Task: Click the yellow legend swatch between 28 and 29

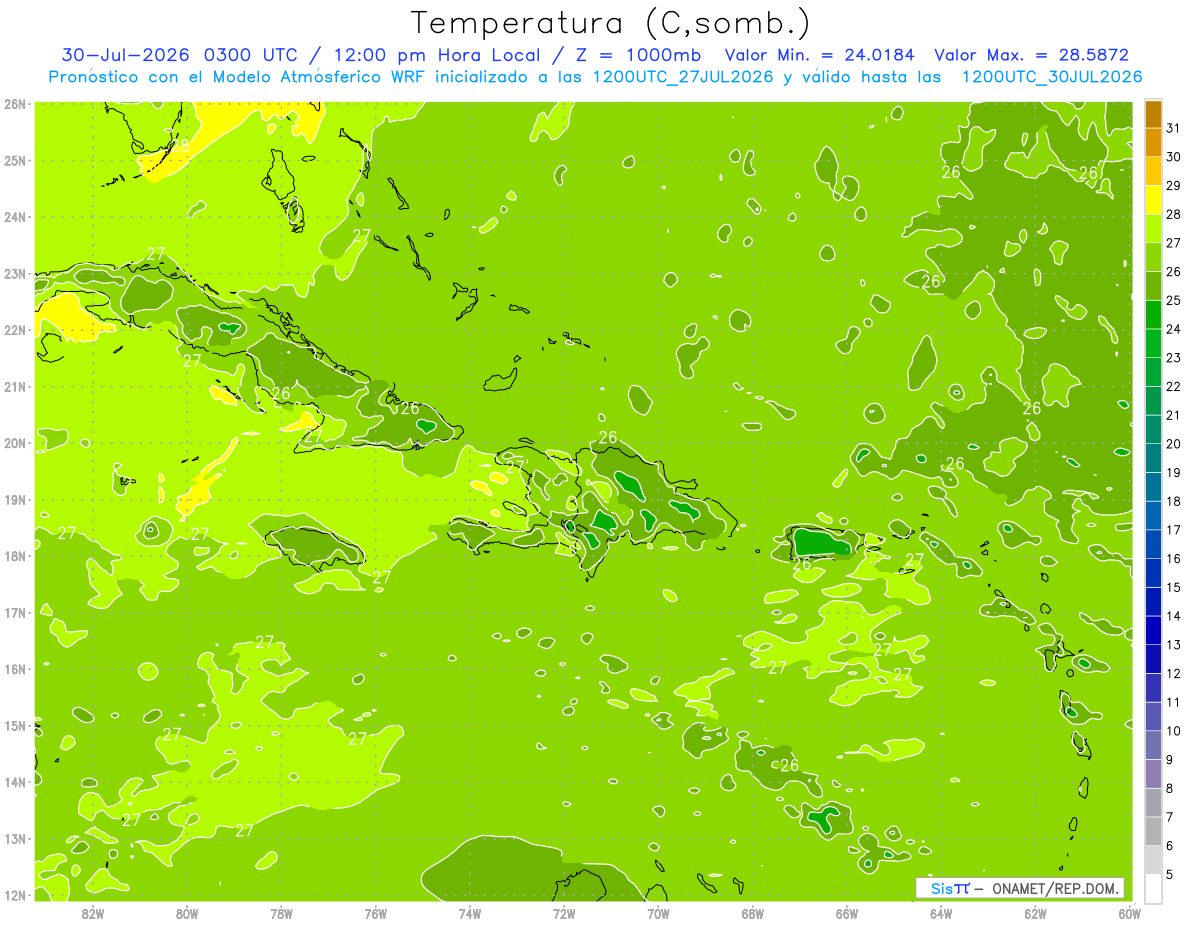Action: pyautogui.click(x=1153, y=200)
